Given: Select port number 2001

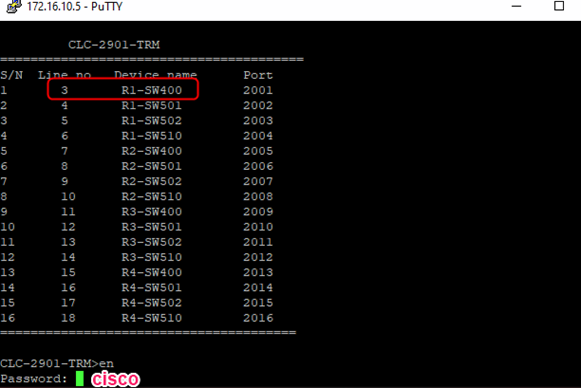Looking at the screenshot, I should 258,90.
